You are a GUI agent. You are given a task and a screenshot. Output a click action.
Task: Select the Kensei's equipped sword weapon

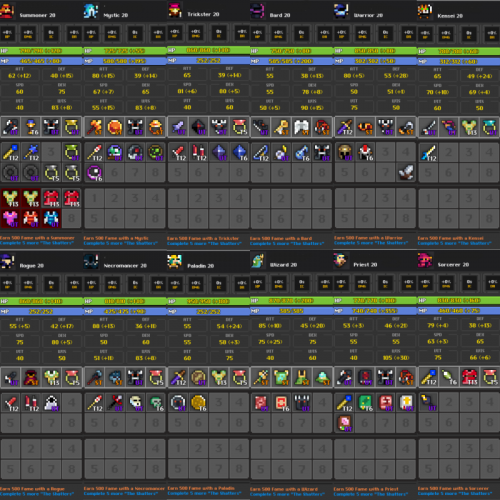point(428,127)
